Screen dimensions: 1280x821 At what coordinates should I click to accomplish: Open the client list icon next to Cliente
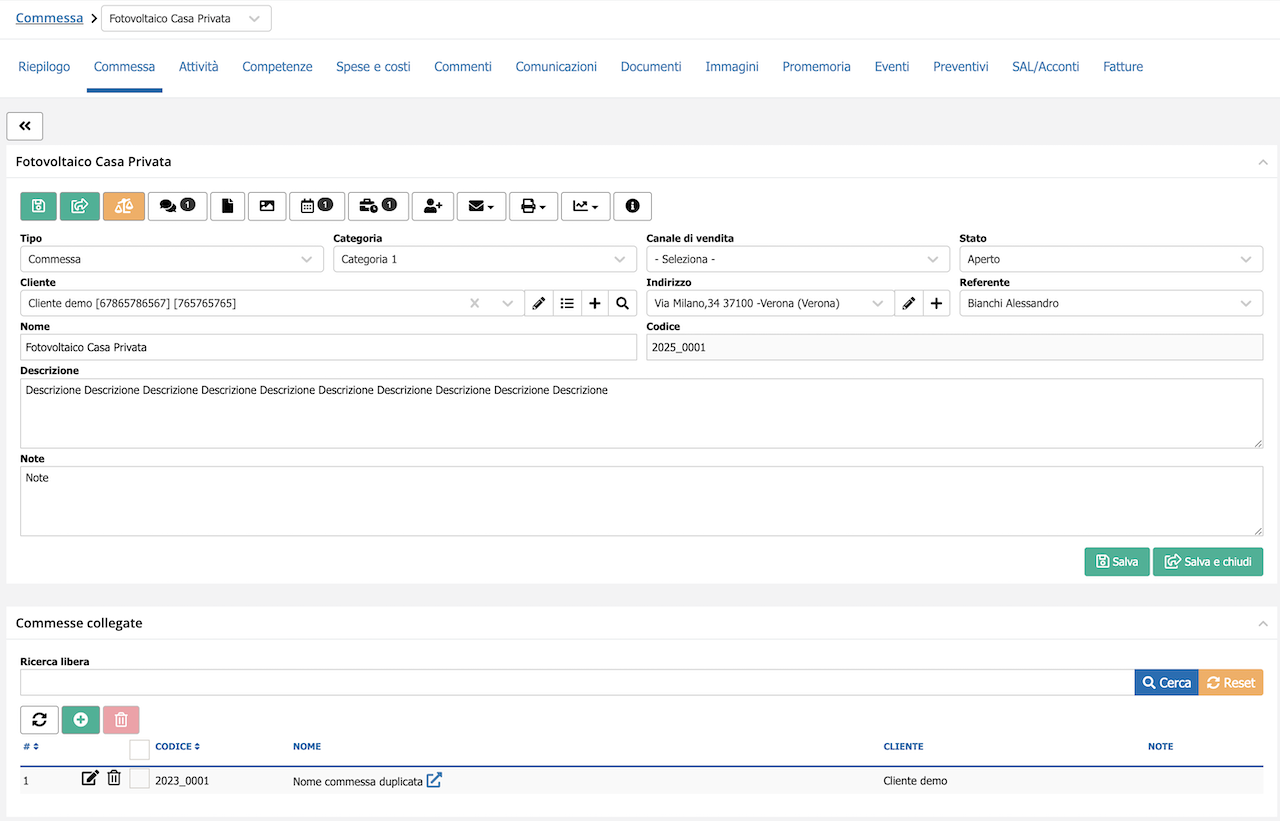tap(567, 303)
